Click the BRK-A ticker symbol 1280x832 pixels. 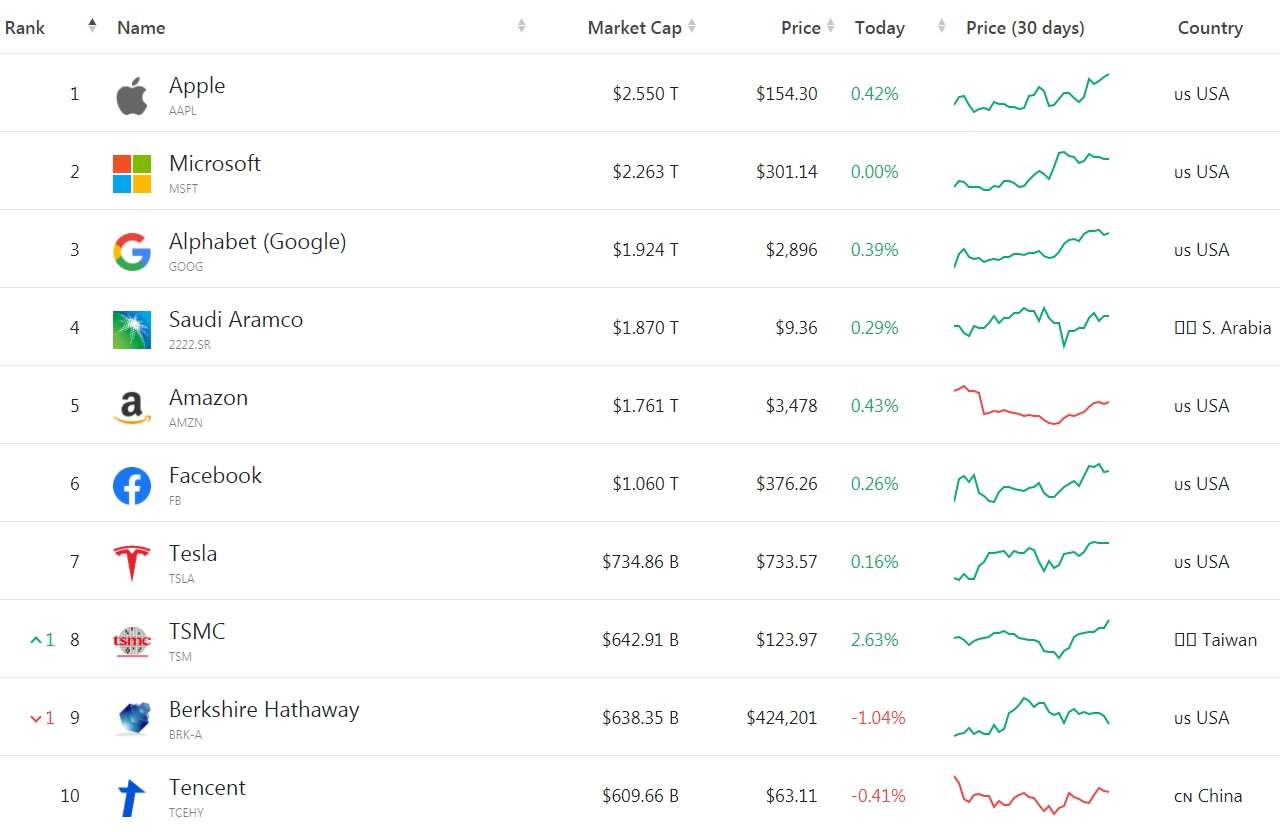click(186, 735)
